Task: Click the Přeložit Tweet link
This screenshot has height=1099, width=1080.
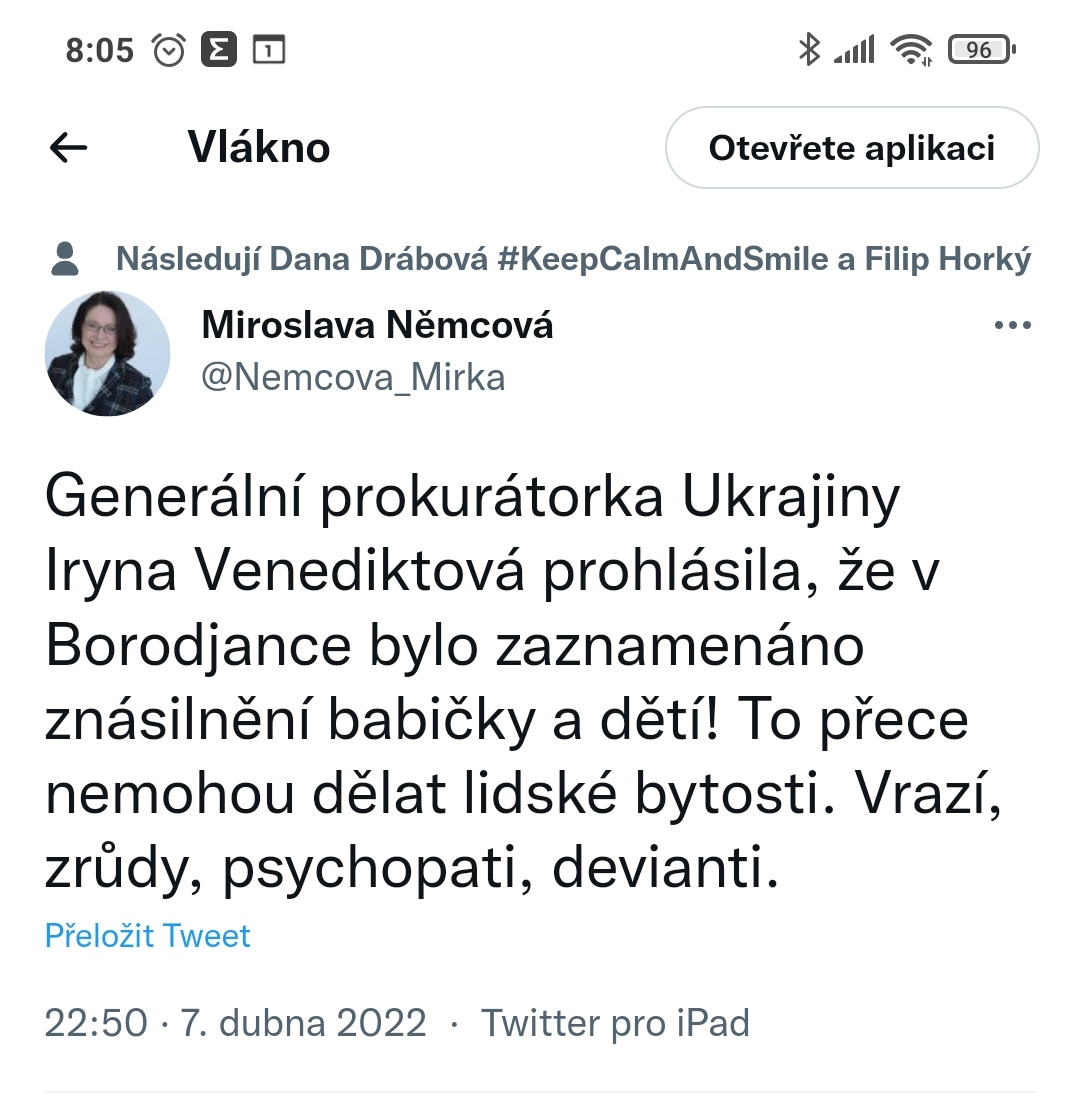Action: [x=147, y=936]
